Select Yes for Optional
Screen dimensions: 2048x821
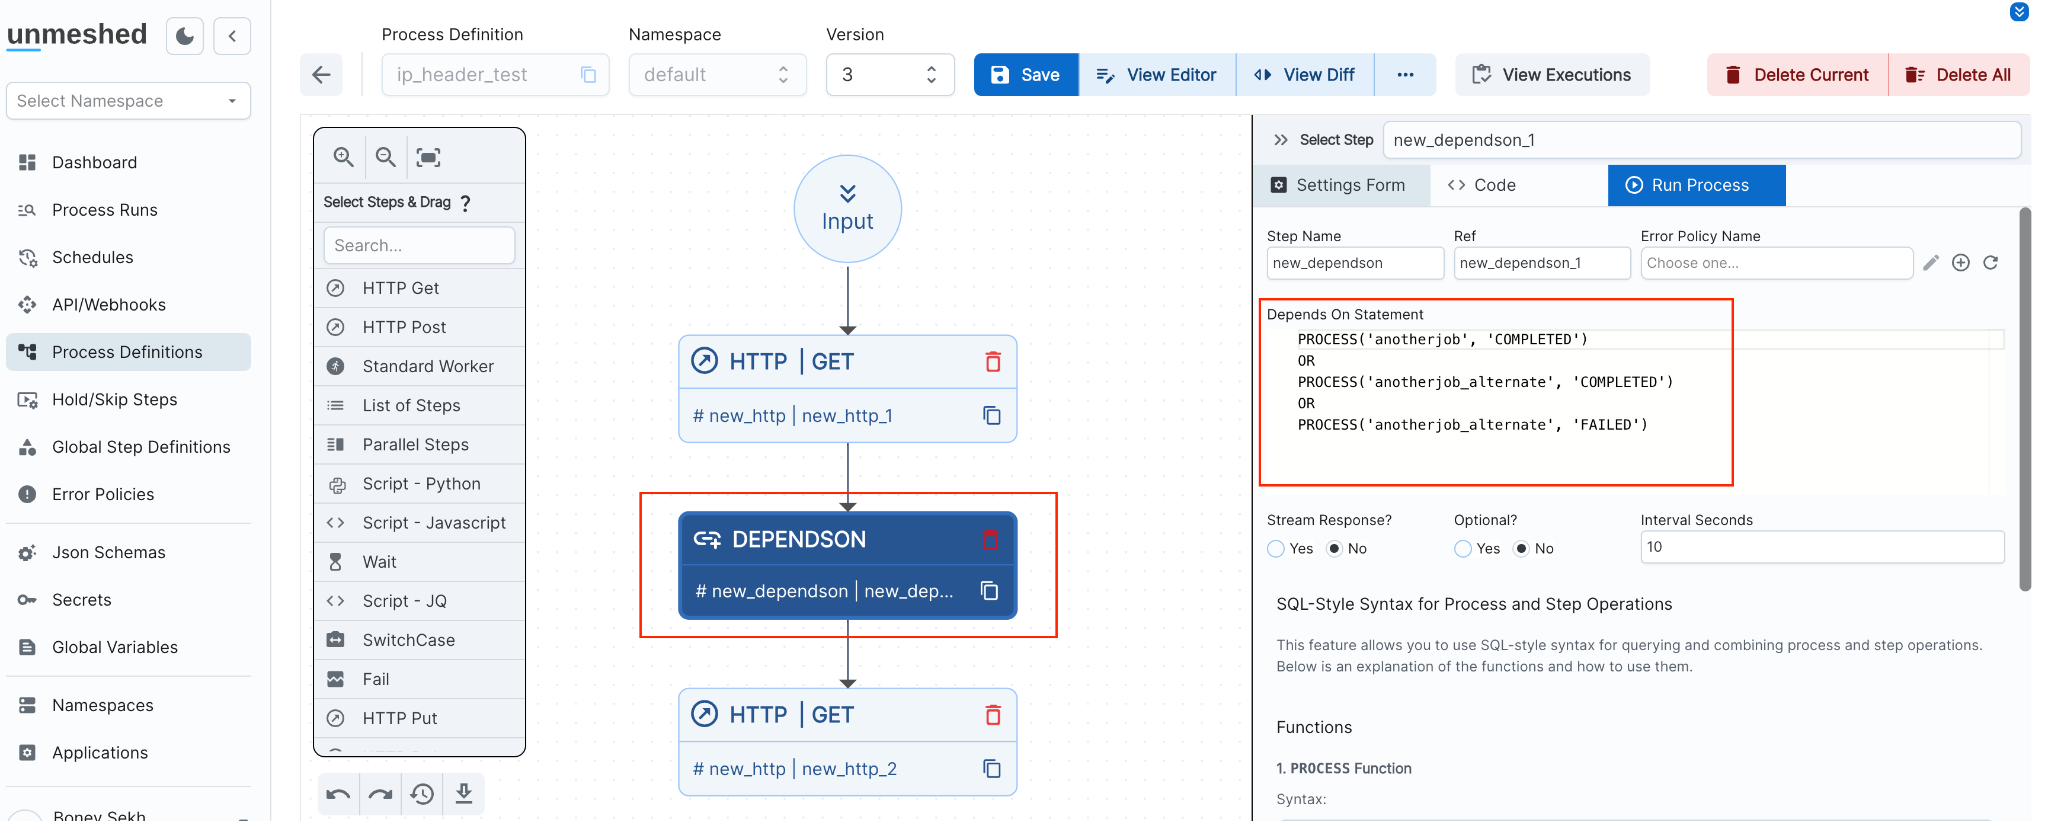coord(1463,549)
